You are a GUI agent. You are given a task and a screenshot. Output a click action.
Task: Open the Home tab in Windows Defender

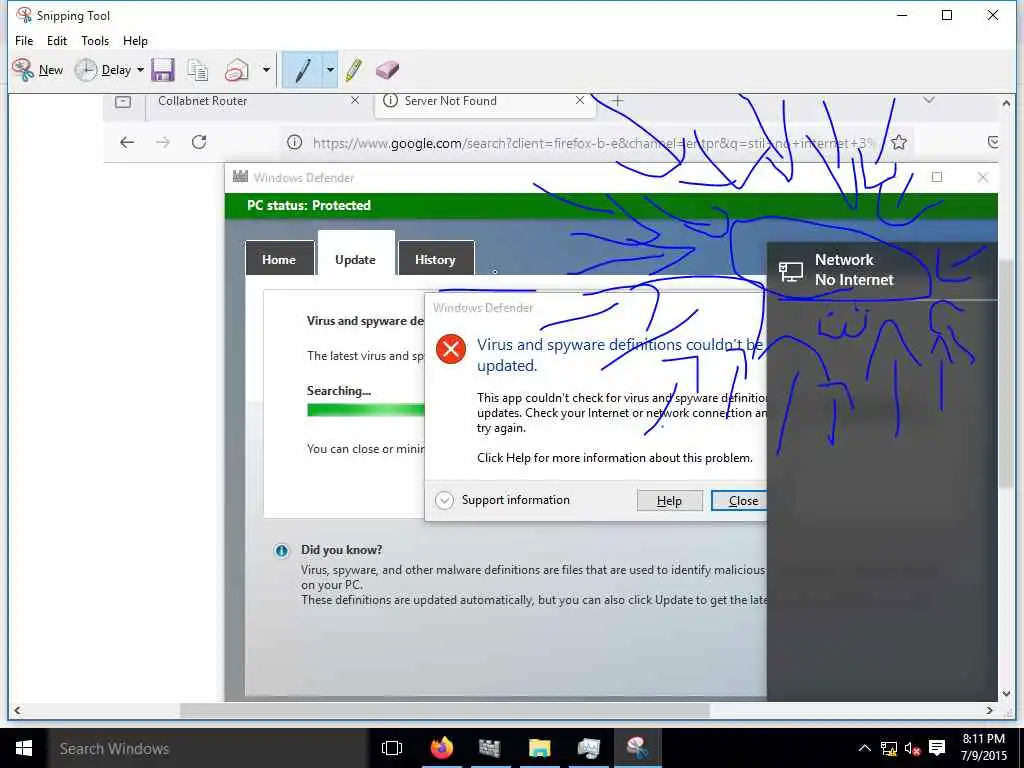279,259
